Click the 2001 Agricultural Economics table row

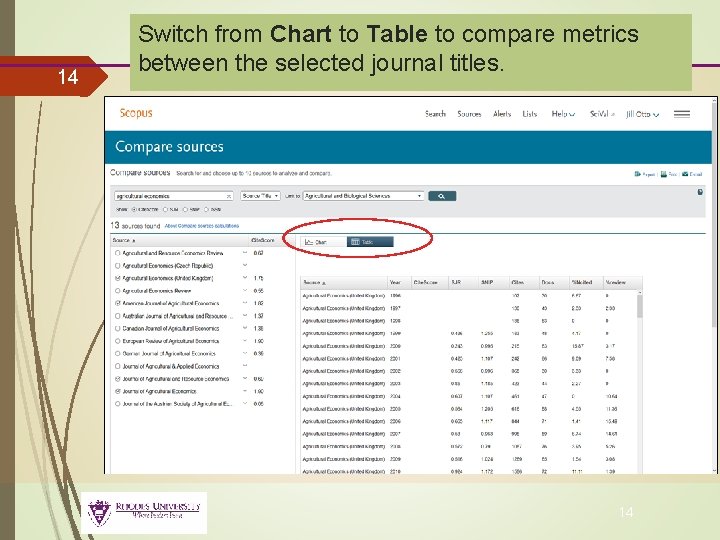(x=468, y=359)
